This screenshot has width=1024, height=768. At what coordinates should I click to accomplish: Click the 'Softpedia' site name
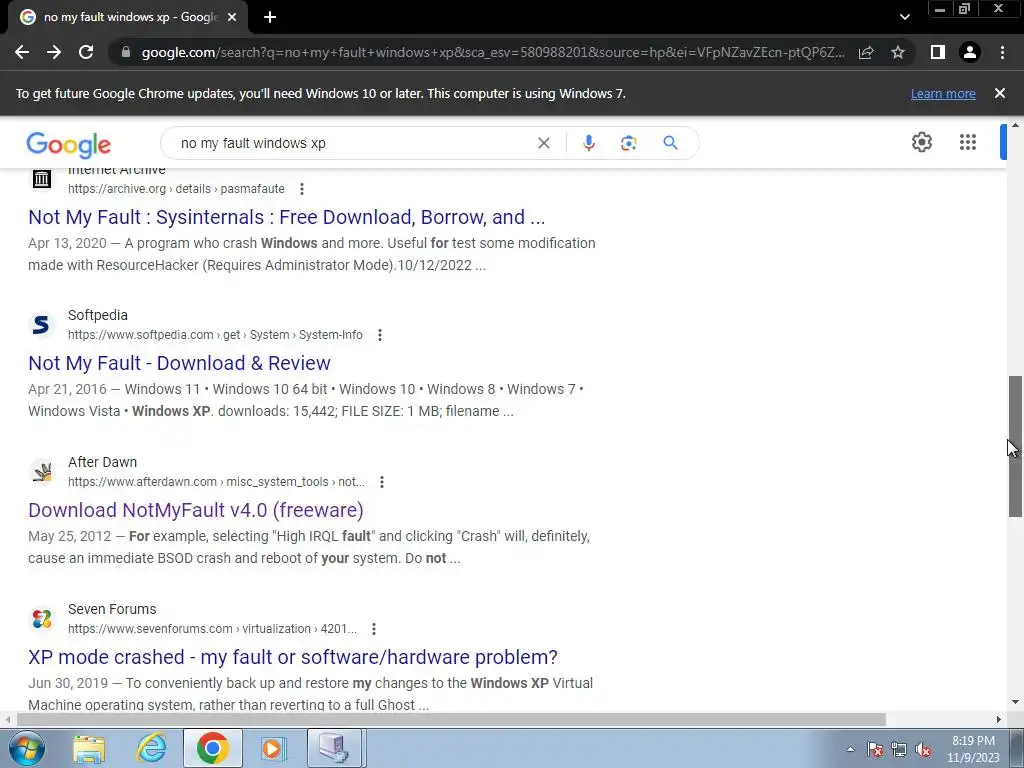pos(98,315)
